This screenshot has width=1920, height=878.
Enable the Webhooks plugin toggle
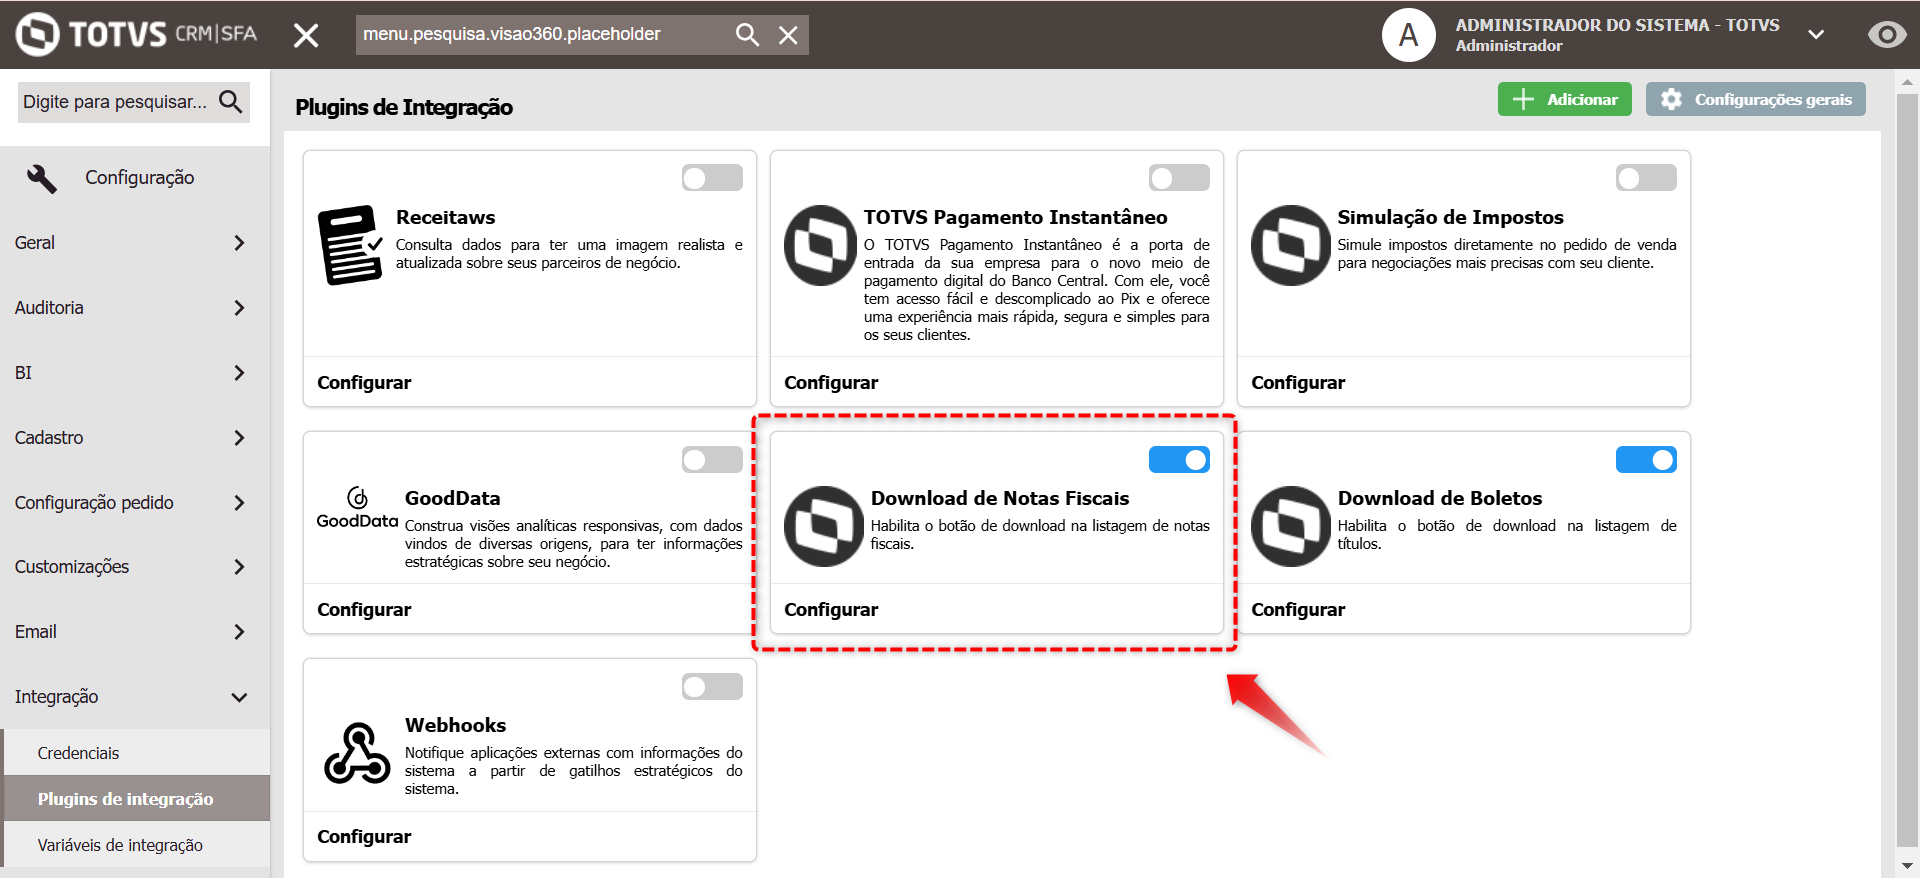click(x=712, y=686)
